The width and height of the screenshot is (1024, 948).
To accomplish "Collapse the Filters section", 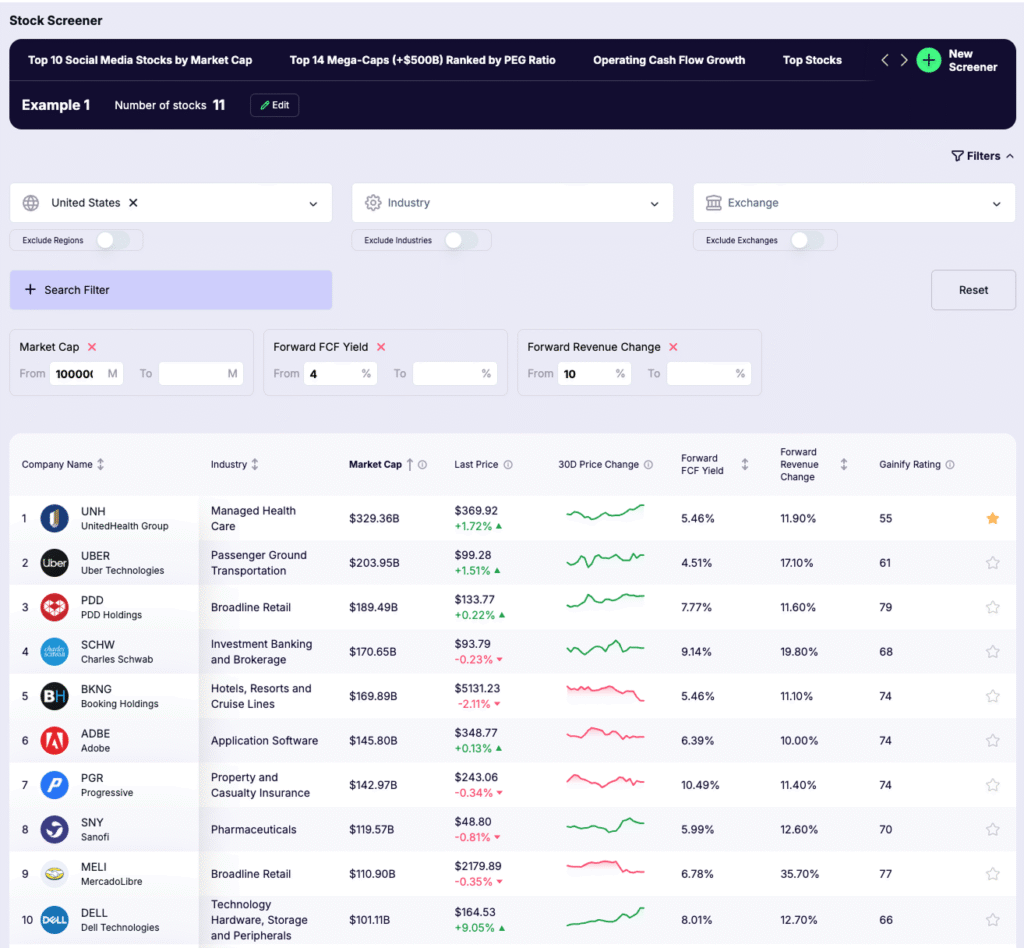I will [x=982, y=156].
